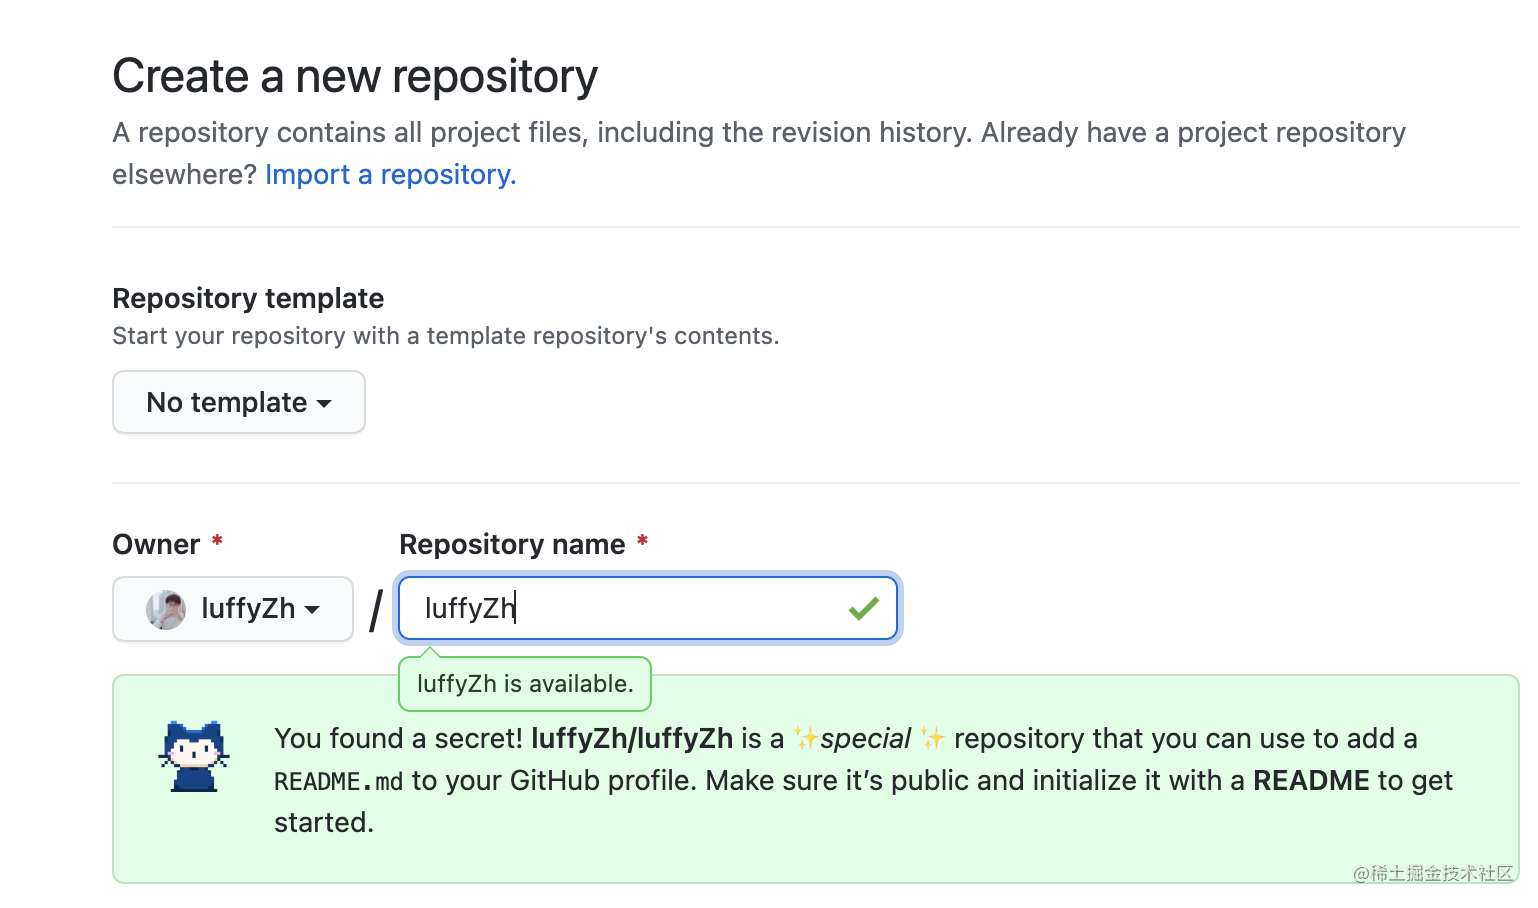Click the 'Owner' field label

[x=156, y=544]
